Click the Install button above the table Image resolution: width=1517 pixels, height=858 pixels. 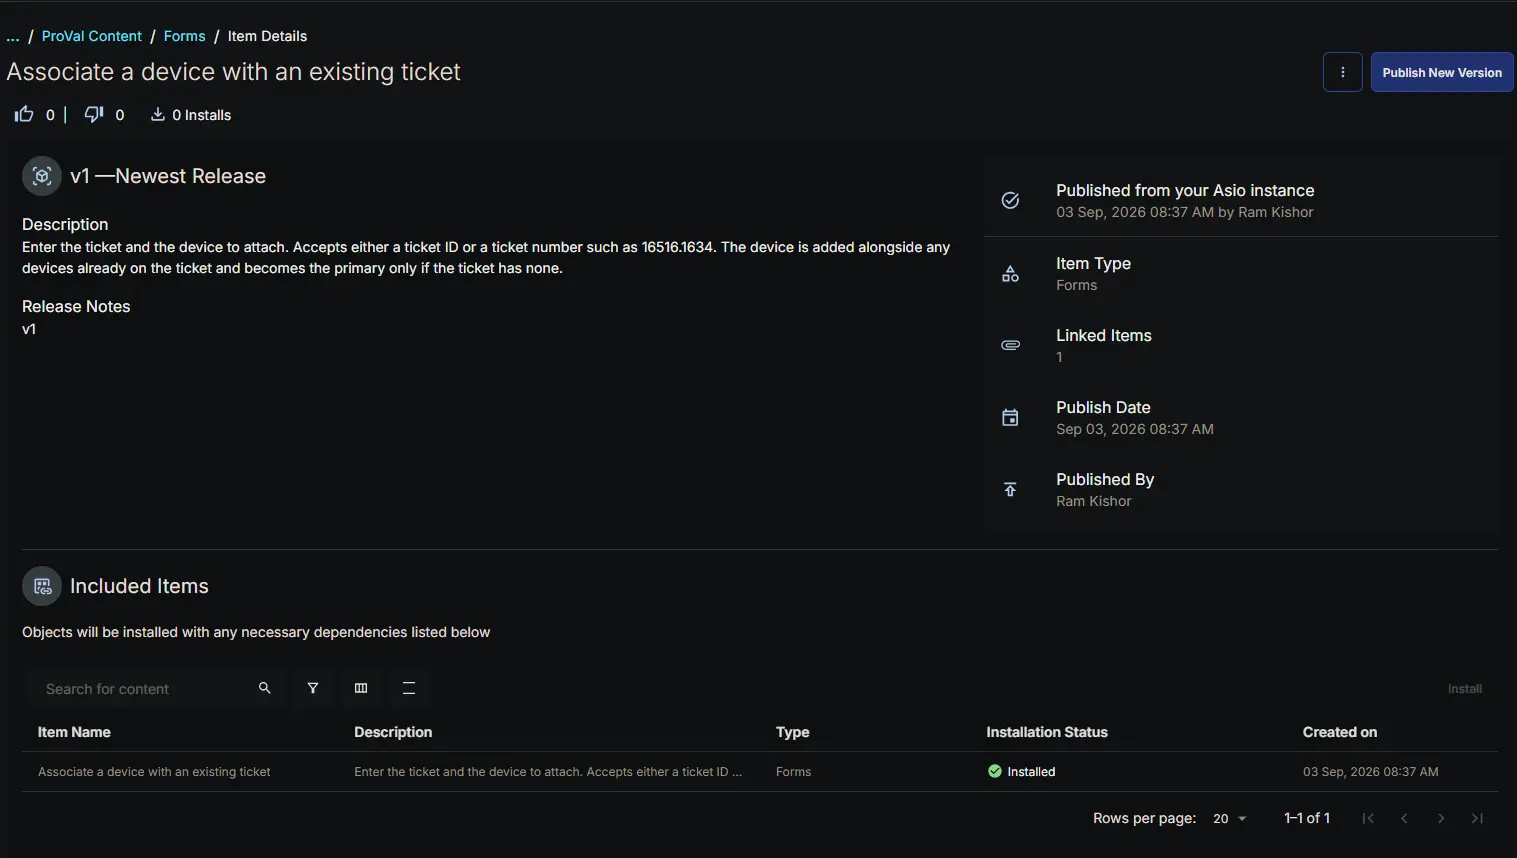1465,688
